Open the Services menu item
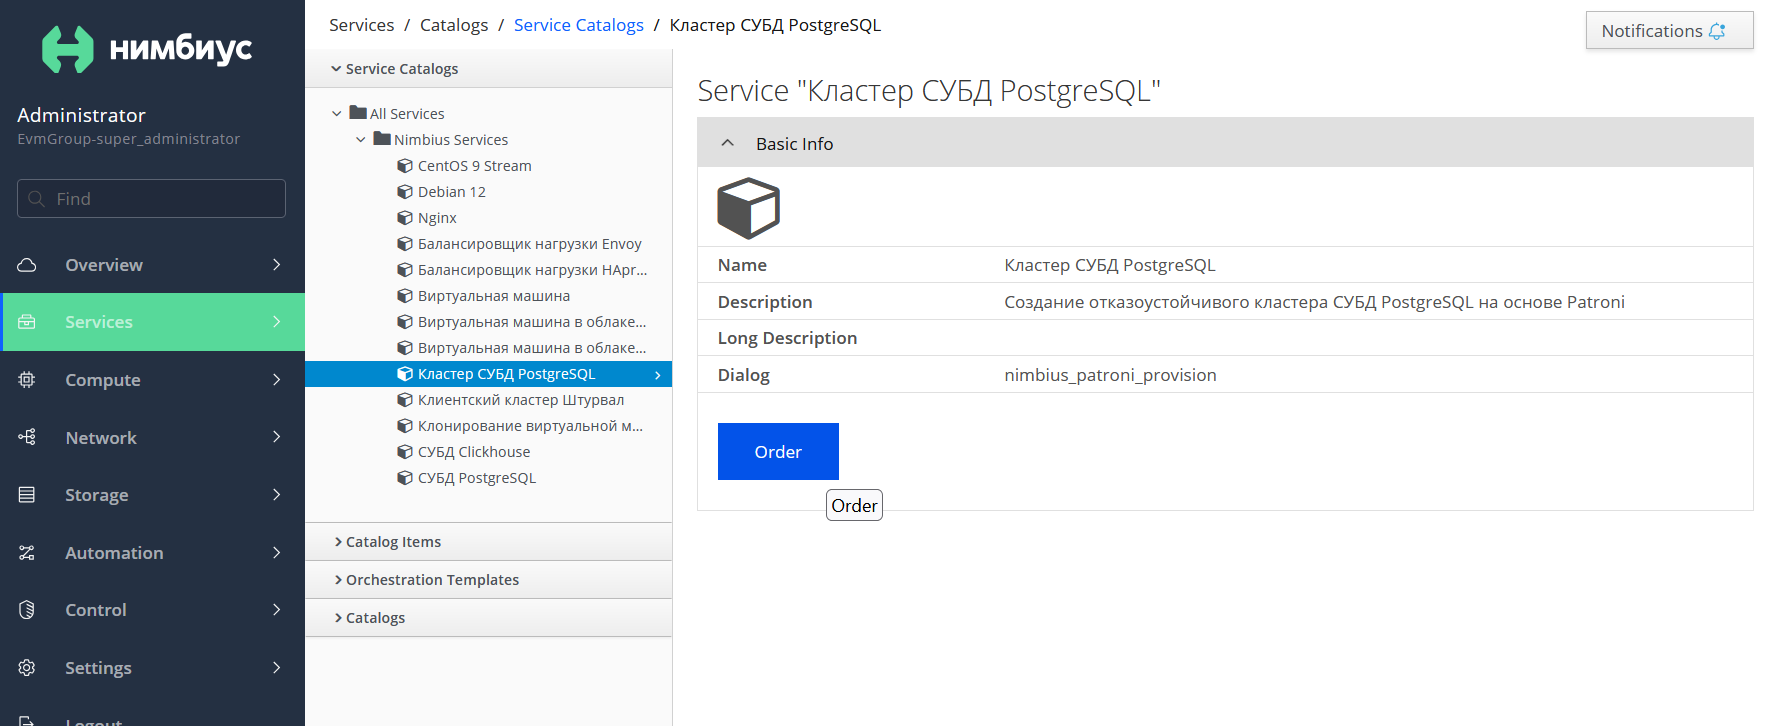The image size is (1772, 726). [153, 322]
